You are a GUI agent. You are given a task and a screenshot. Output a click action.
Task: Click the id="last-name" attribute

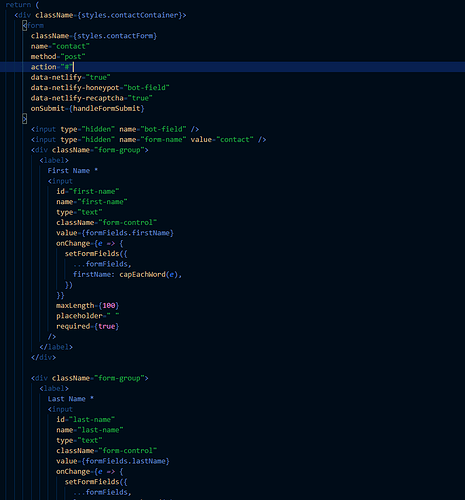click(x=86, y=419)
